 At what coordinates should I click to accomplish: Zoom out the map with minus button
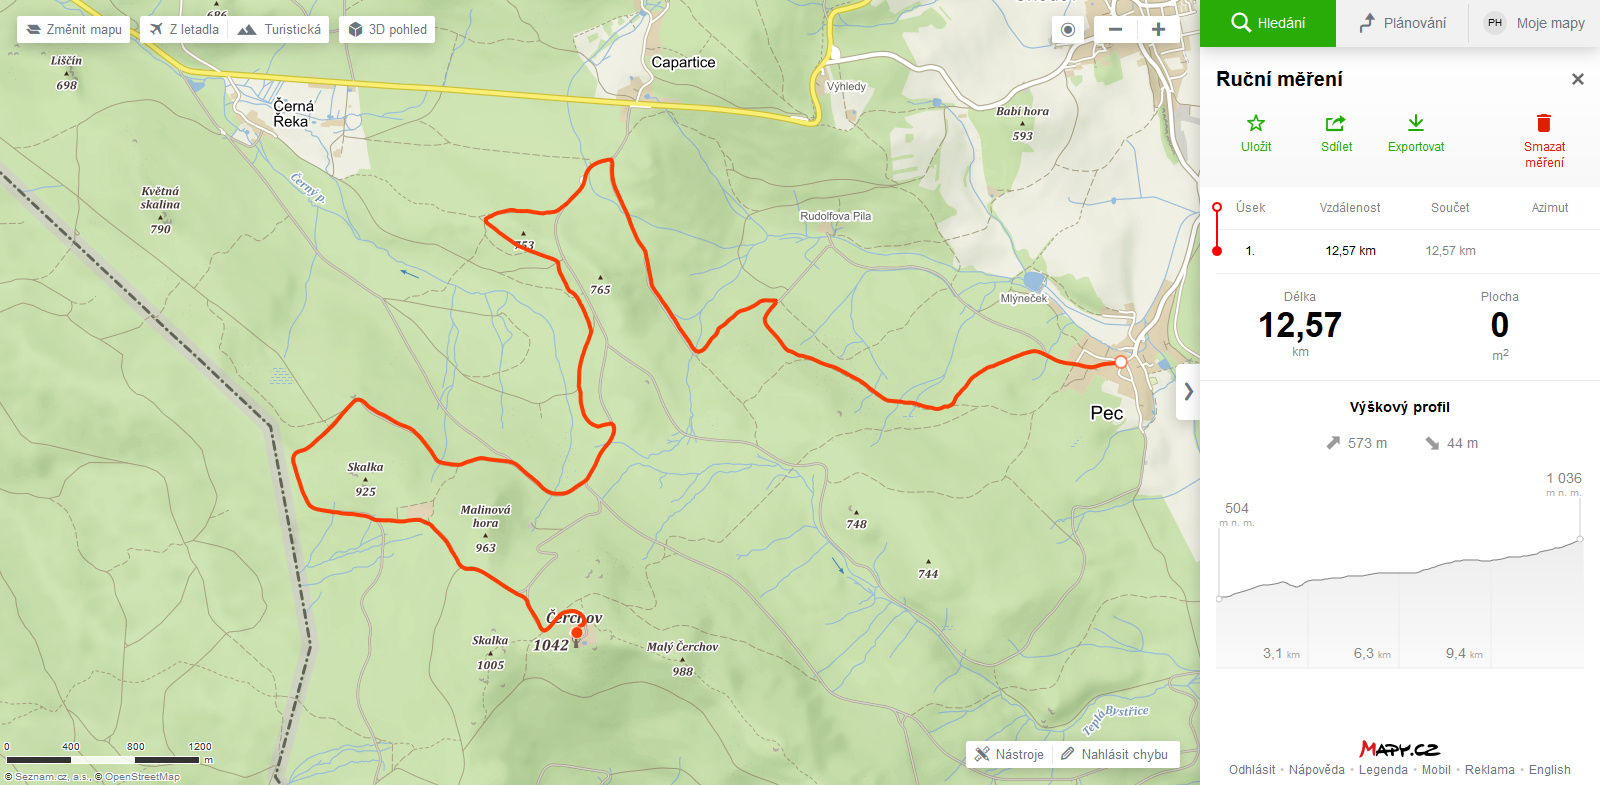pyautogui.click(x=1116, y=30)
